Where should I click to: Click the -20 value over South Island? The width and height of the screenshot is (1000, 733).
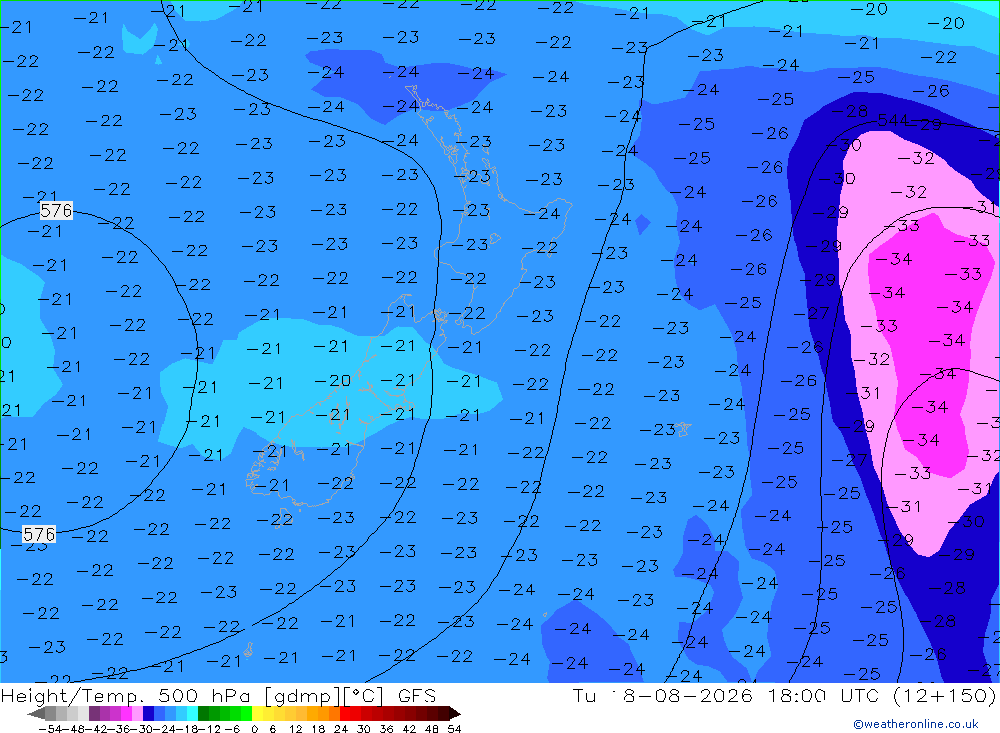(332, 381)
